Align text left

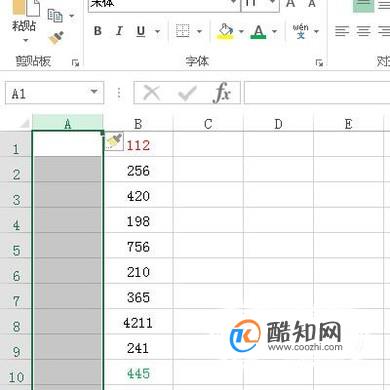point(342,31)
